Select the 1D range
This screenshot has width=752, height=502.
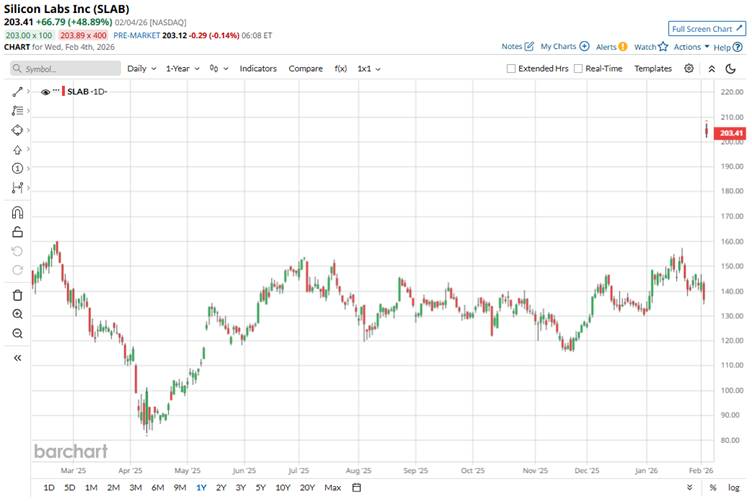tap(49, 488)
